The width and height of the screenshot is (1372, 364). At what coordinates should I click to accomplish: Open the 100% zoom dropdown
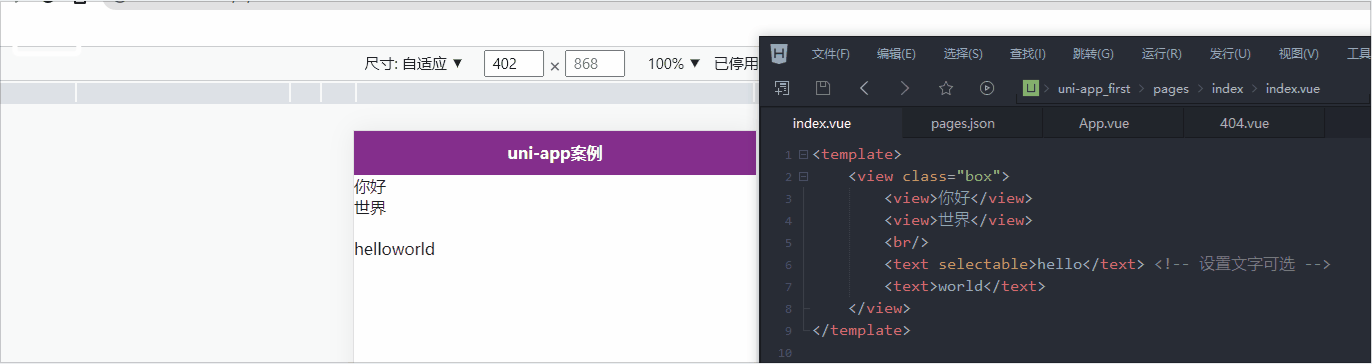674,64
